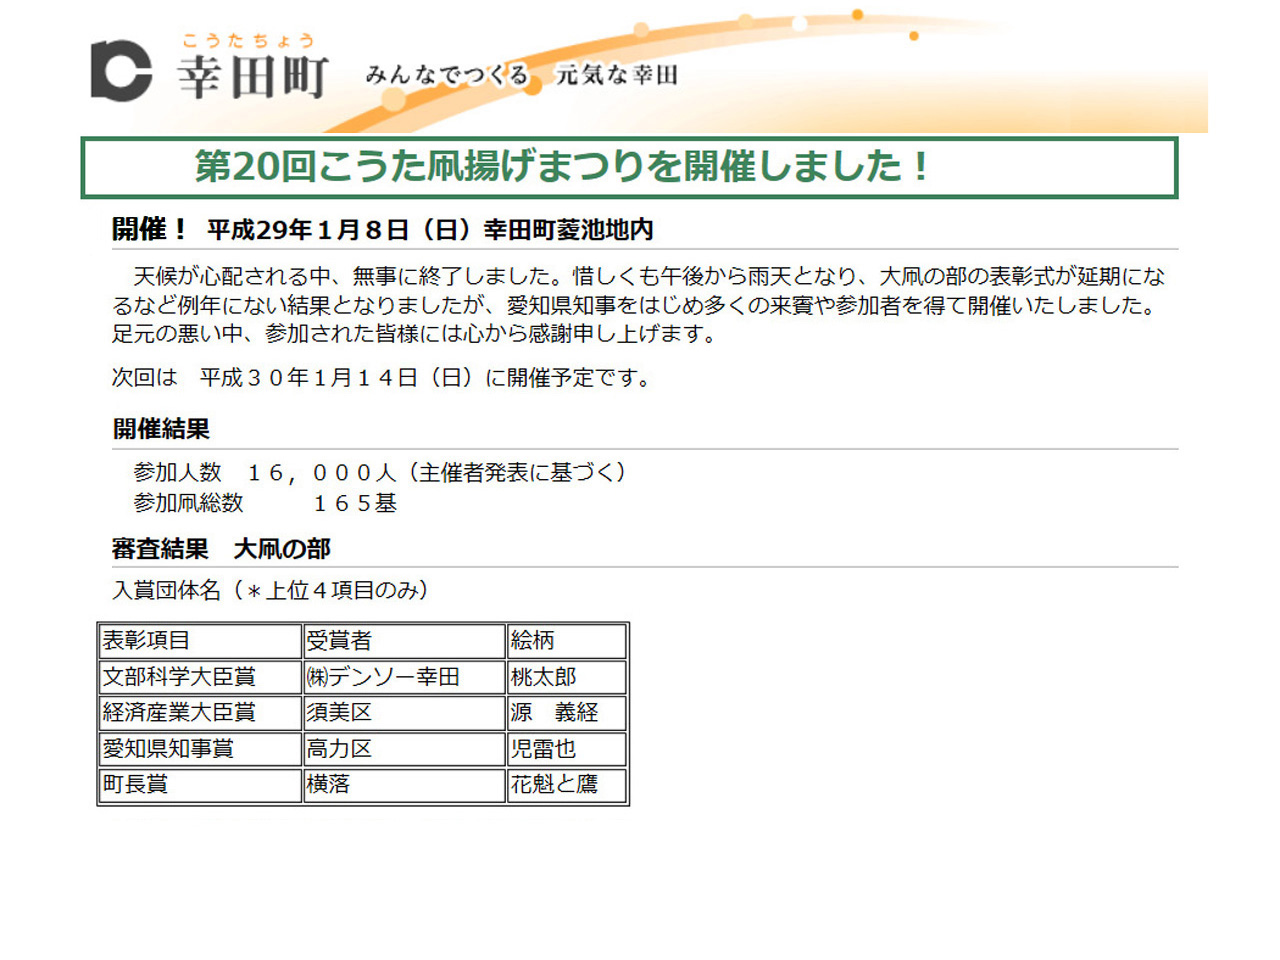Click the slogan みんなでつくる 元気な幸田
Viewport: 1280px width, 960px height.
coord(521,75)
